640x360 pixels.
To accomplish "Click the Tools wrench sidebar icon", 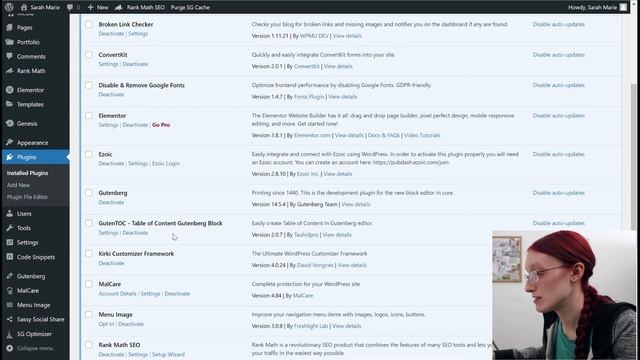I will 9,228.
